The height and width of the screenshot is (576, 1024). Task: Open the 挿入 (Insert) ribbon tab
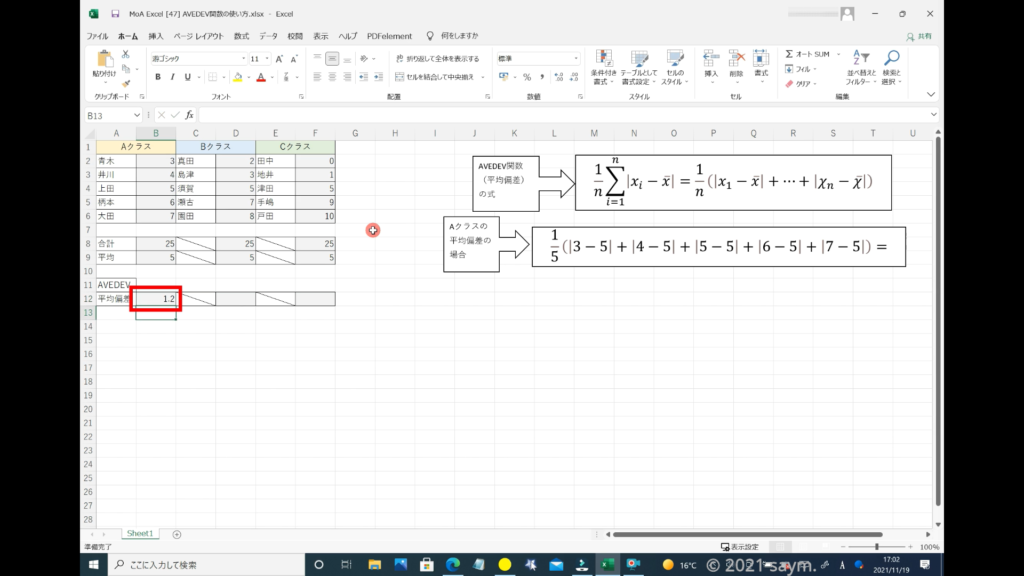[x=156, y=36]
